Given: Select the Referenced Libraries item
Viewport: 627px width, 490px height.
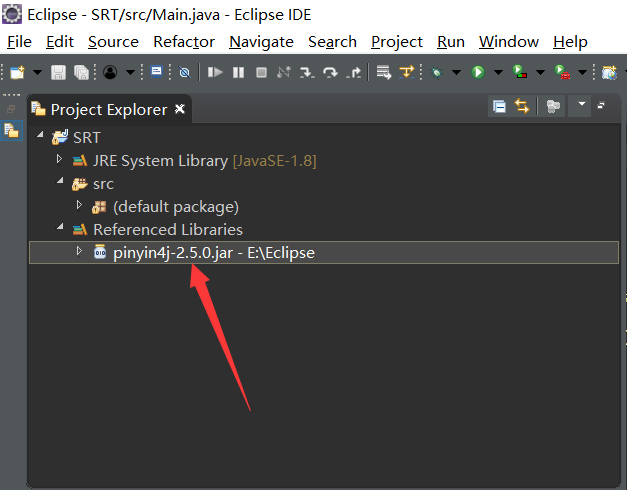Looking at the screenshot, I should coord(168,230).
